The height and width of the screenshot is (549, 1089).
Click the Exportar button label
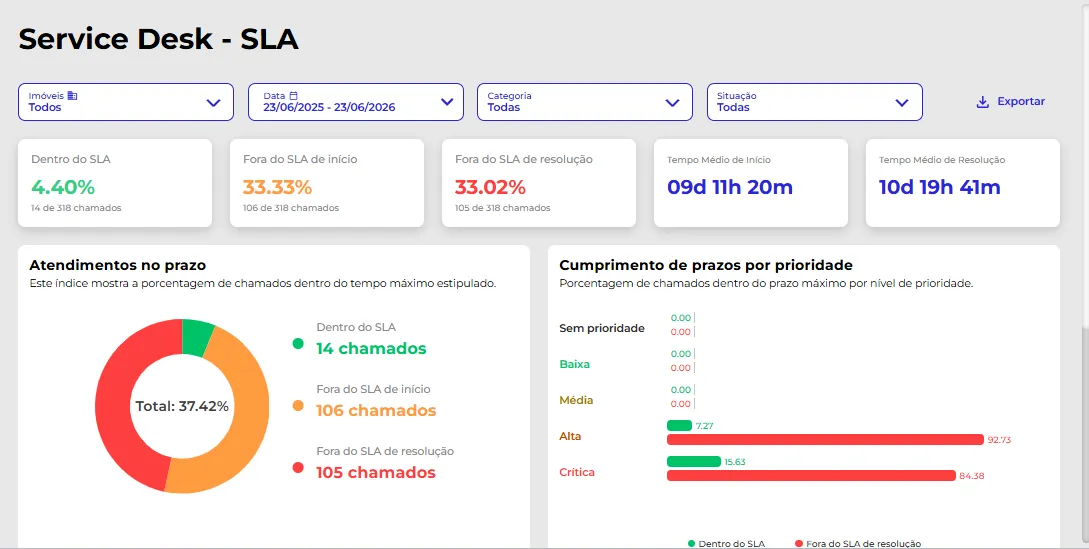point(1021,101)
